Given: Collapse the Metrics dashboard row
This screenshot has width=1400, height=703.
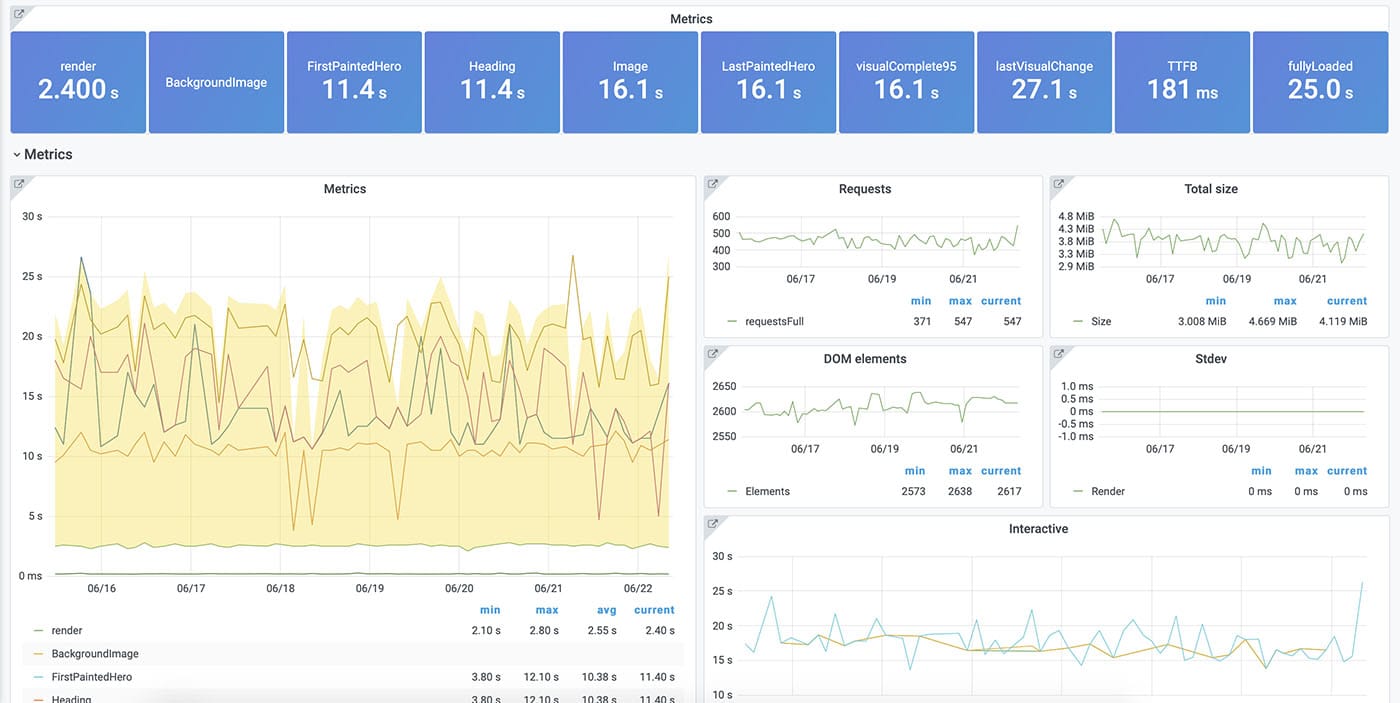Looking at the screenshot, I should (x=42, y=153).
